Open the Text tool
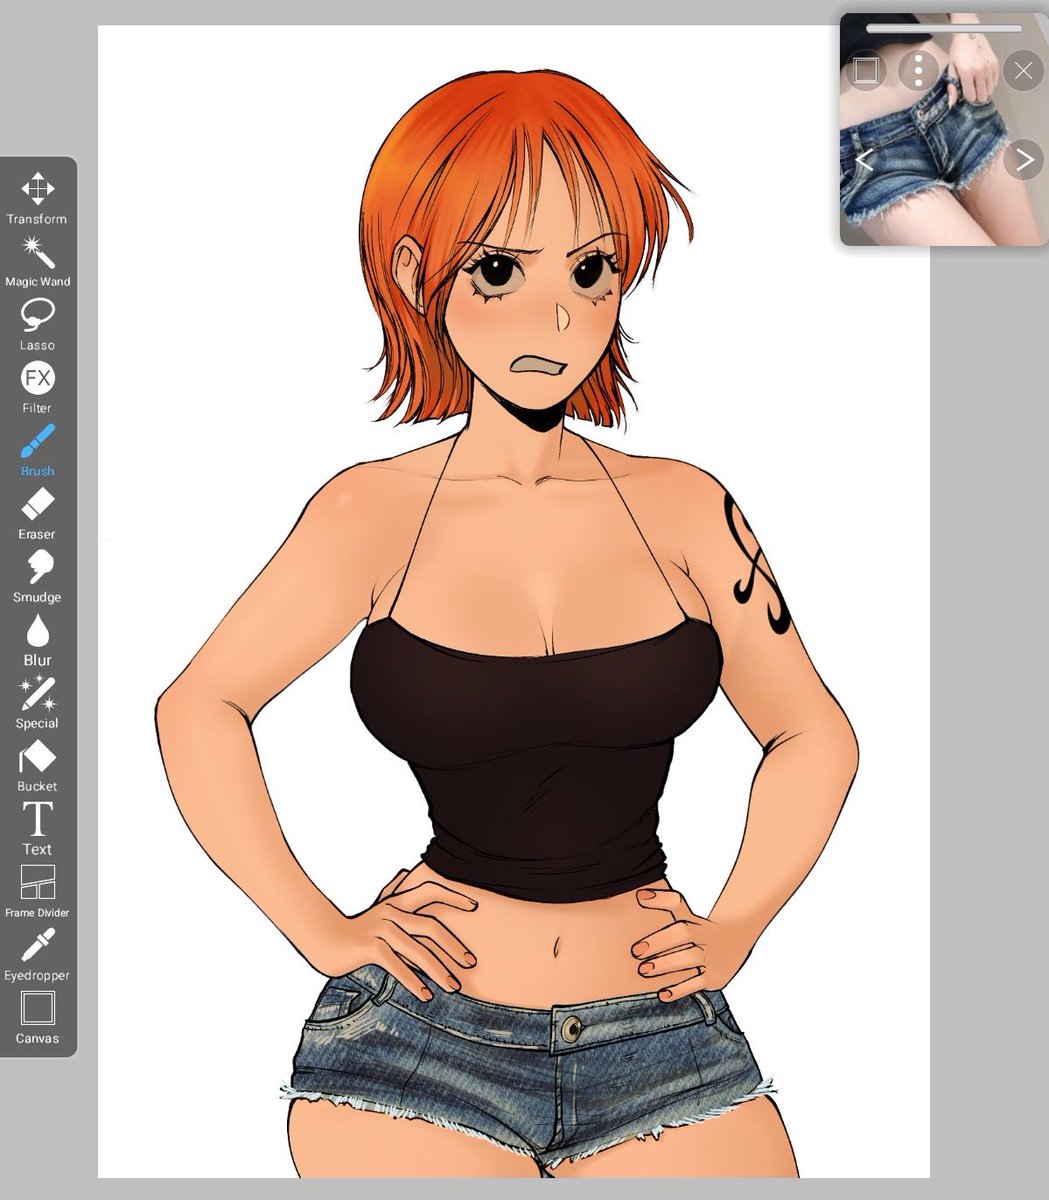 tap(37, 816)
